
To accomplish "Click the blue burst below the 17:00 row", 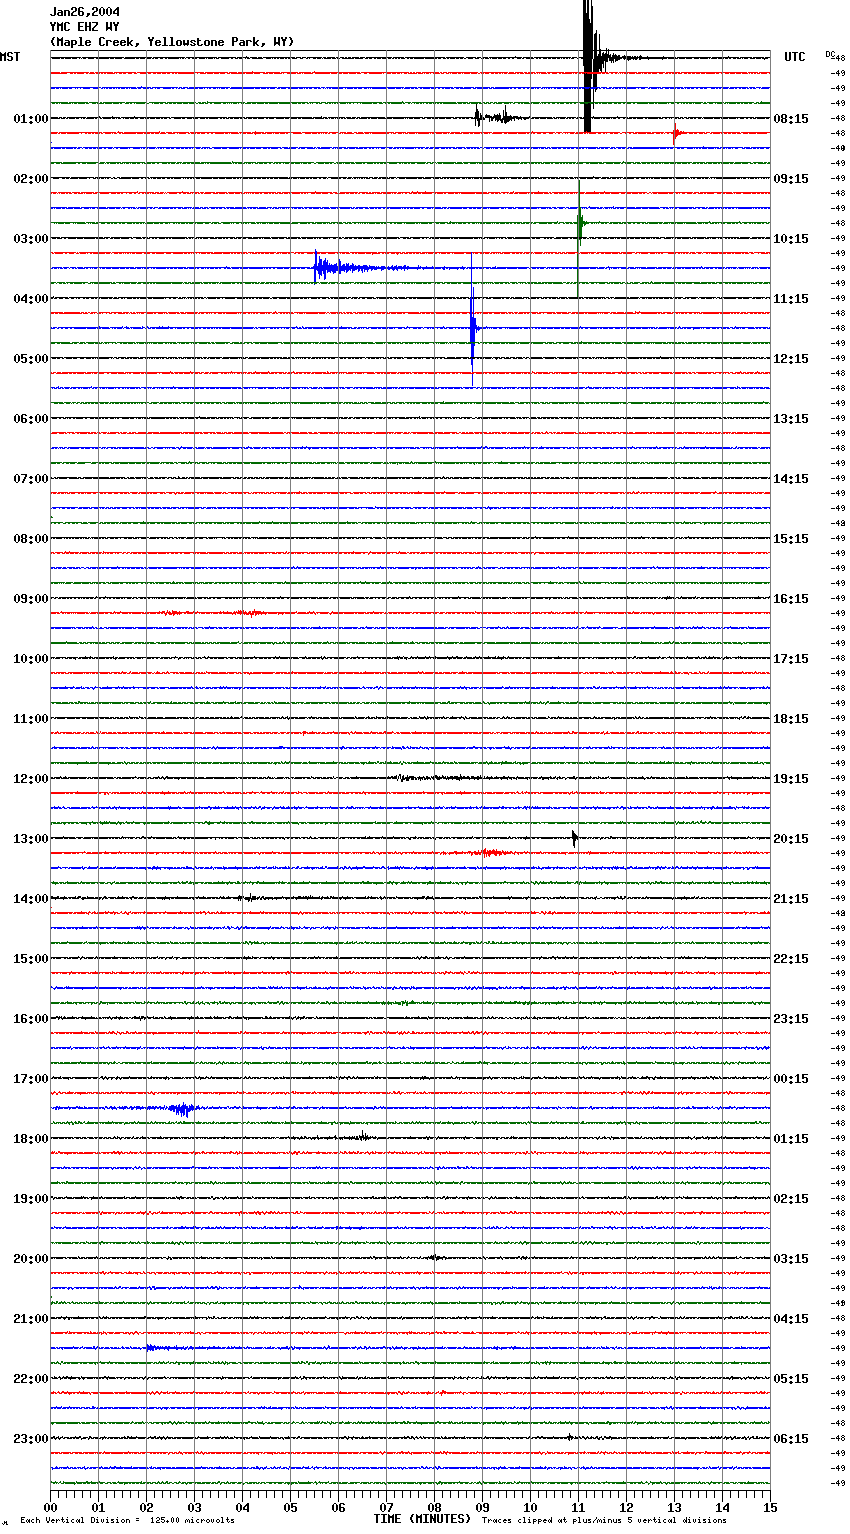I will (x=182, y=1108).
